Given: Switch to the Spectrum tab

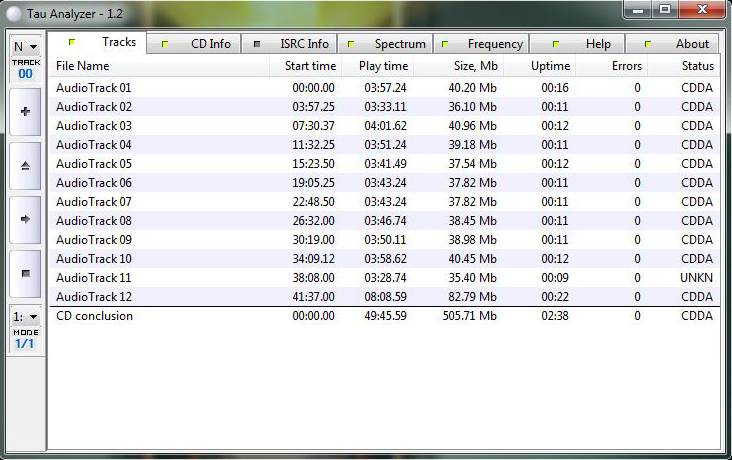Looking at the screenshot, I should click(387, 44).
